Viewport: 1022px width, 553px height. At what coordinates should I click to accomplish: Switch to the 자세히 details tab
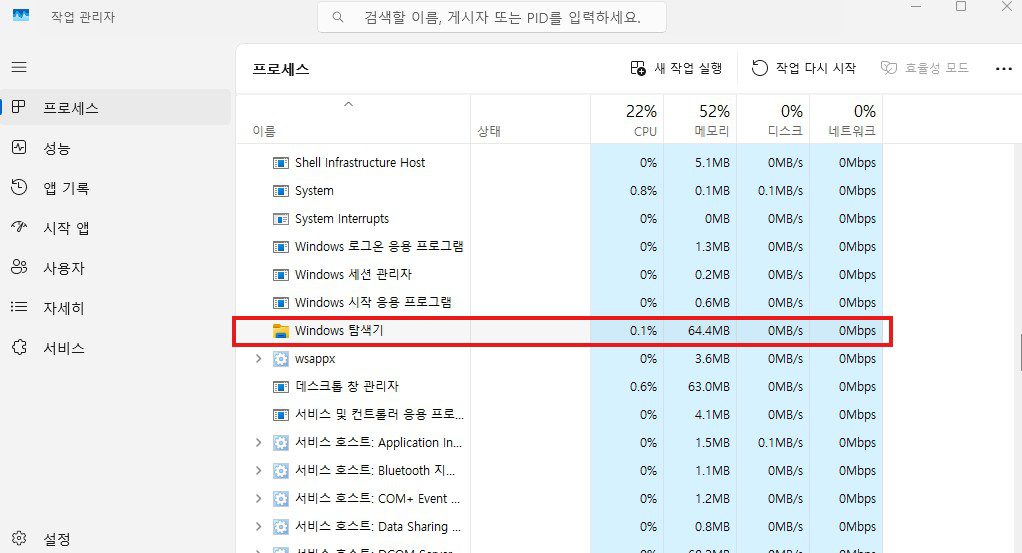pyautogui.click(x=63, y=308)
